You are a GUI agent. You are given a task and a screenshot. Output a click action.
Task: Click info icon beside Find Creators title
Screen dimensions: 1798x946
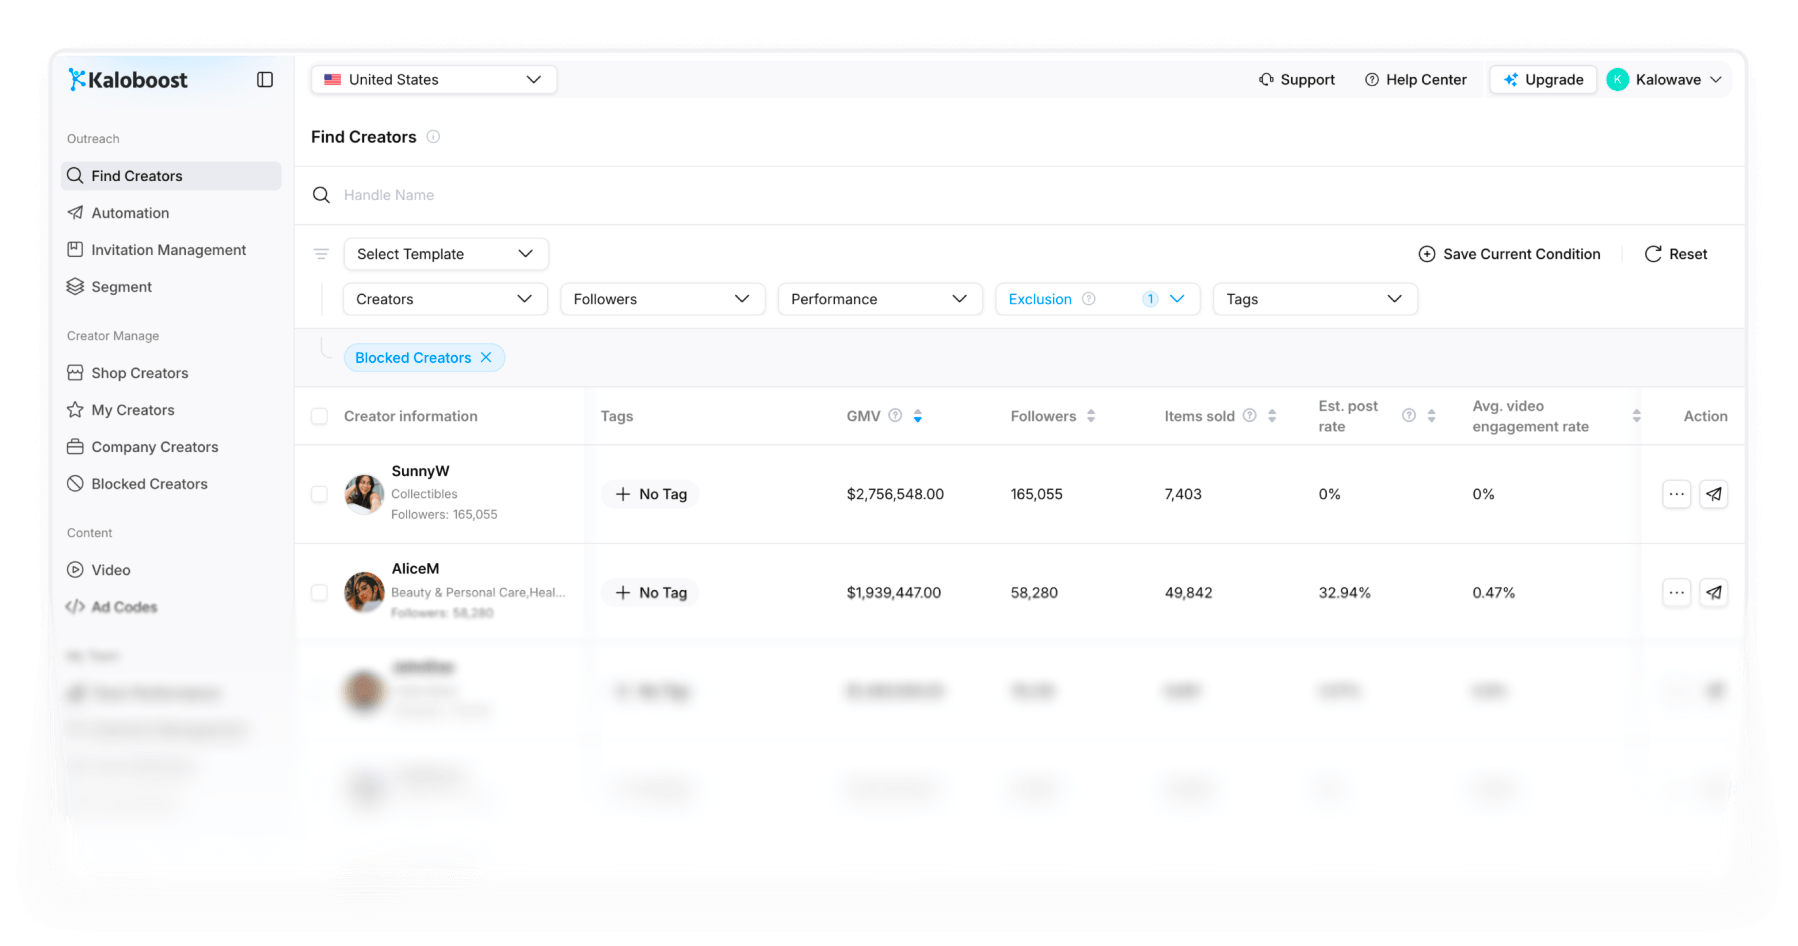(433, 137)
